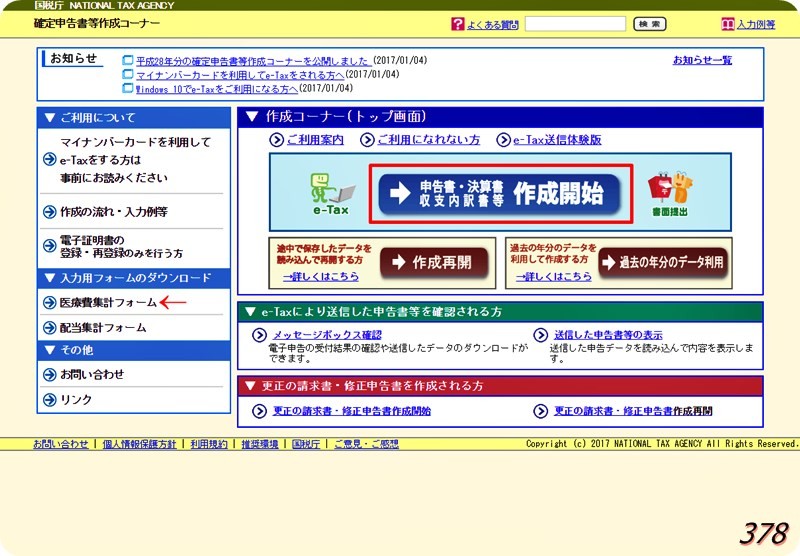Click the arrow icon beside 作成の流れ・入力例等

49,212
